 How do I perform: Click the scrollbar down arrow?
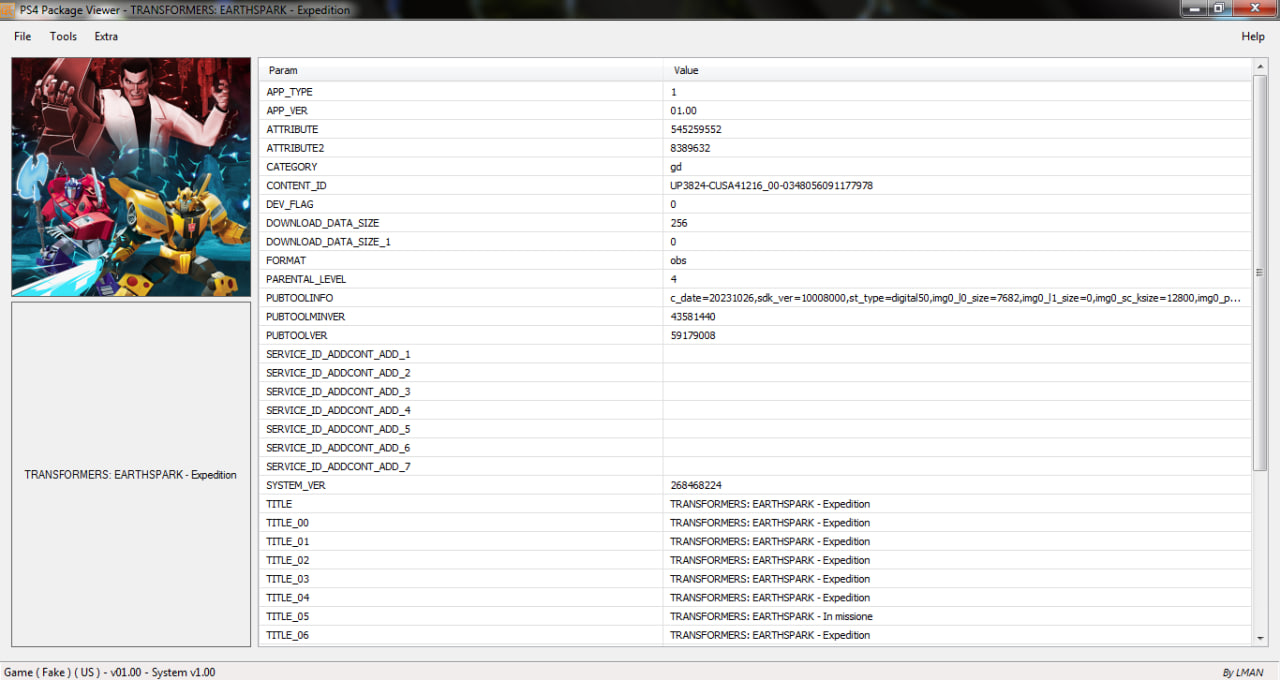click(x=1260, y=637)
